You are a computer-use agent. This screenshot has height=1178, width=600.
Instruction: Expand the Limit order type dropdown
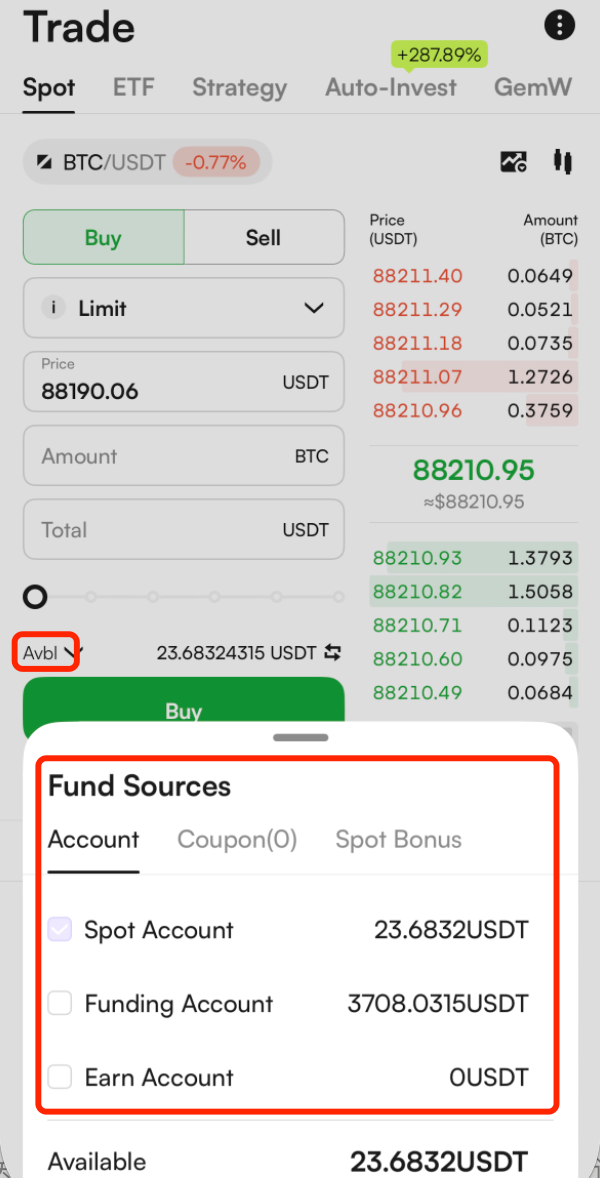313,308
